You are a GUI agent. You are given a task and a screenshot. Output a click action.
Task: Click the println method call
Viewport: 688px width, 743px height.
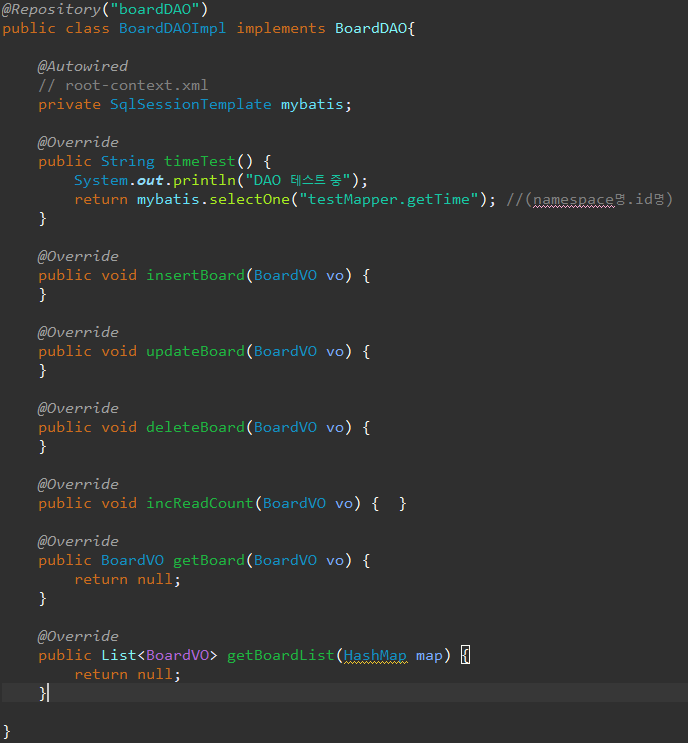[x=204, y=181]
